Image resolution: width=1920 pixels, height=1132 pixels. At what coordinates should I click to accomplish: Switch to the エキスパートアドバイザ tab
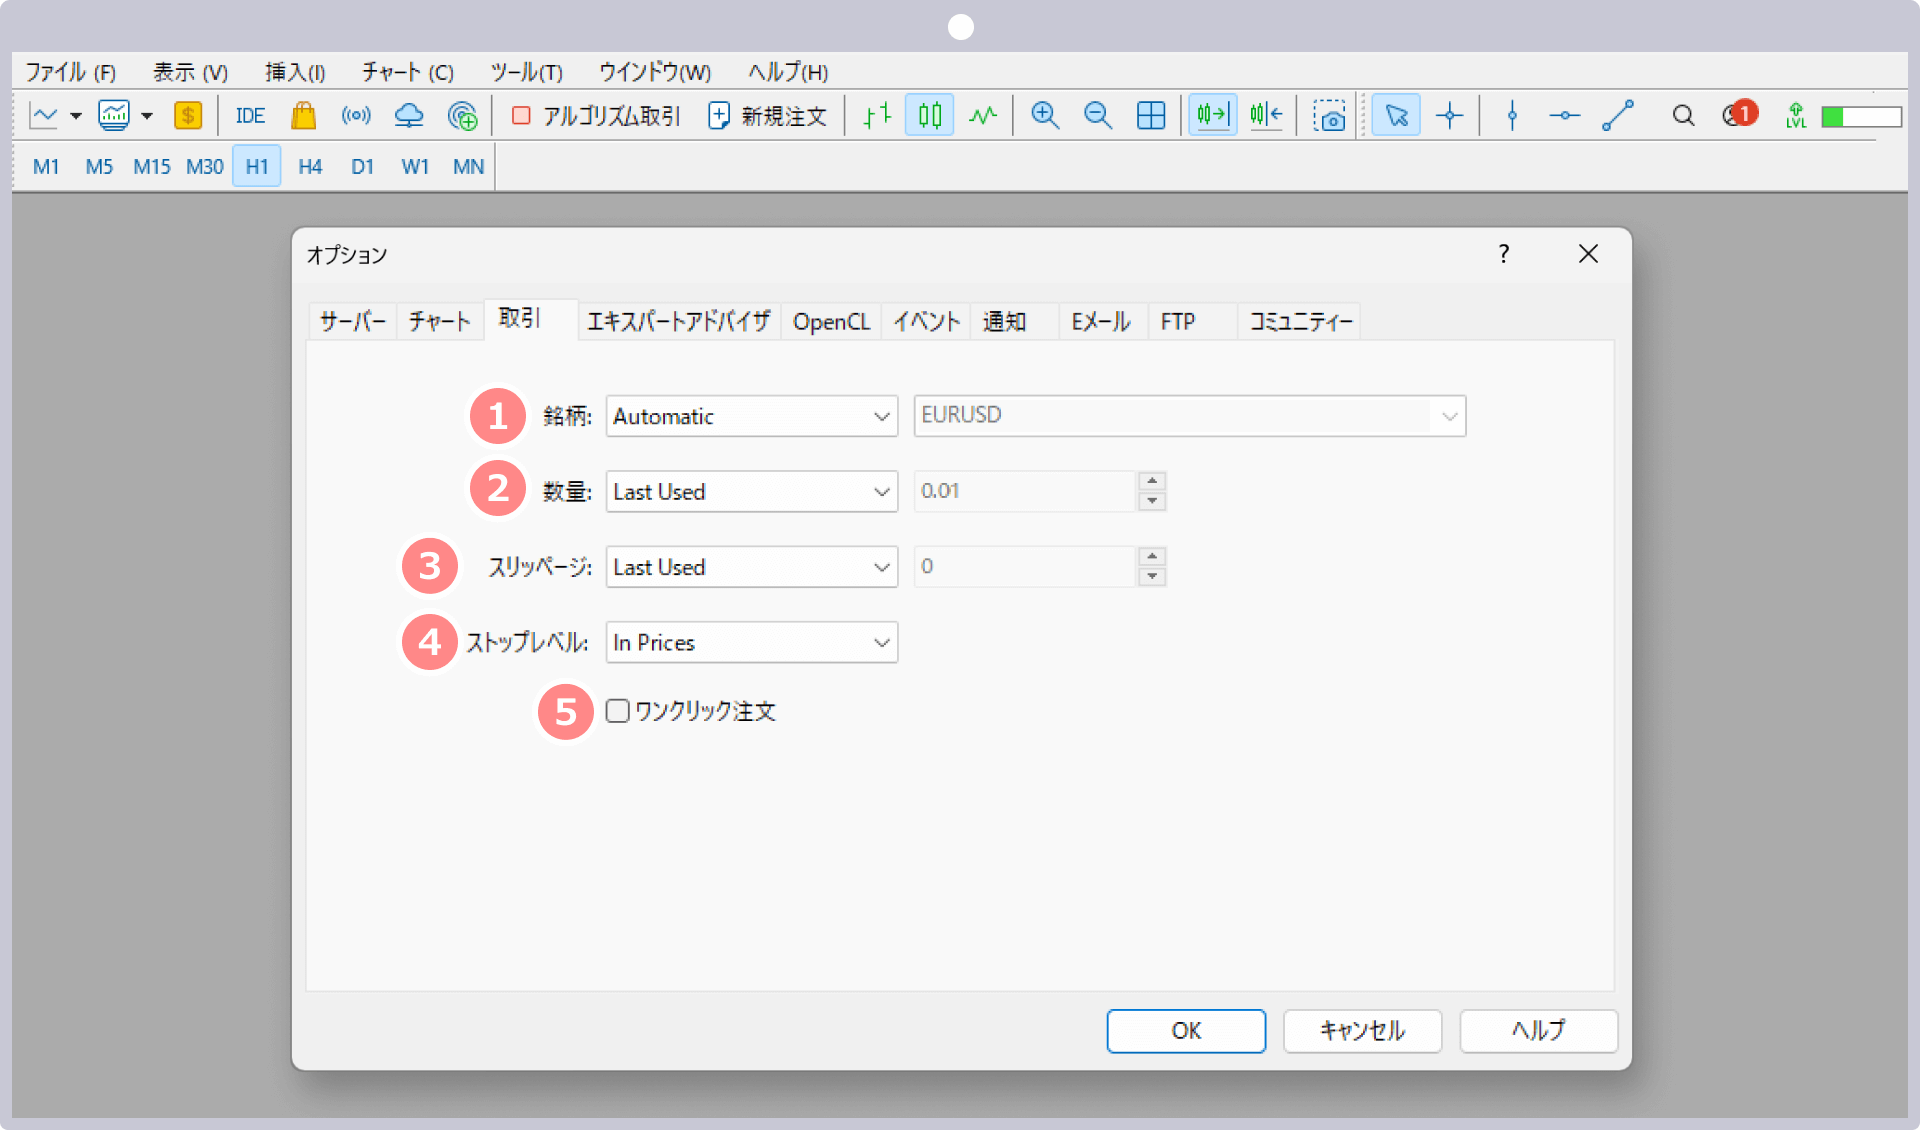(x=678, y=322)
